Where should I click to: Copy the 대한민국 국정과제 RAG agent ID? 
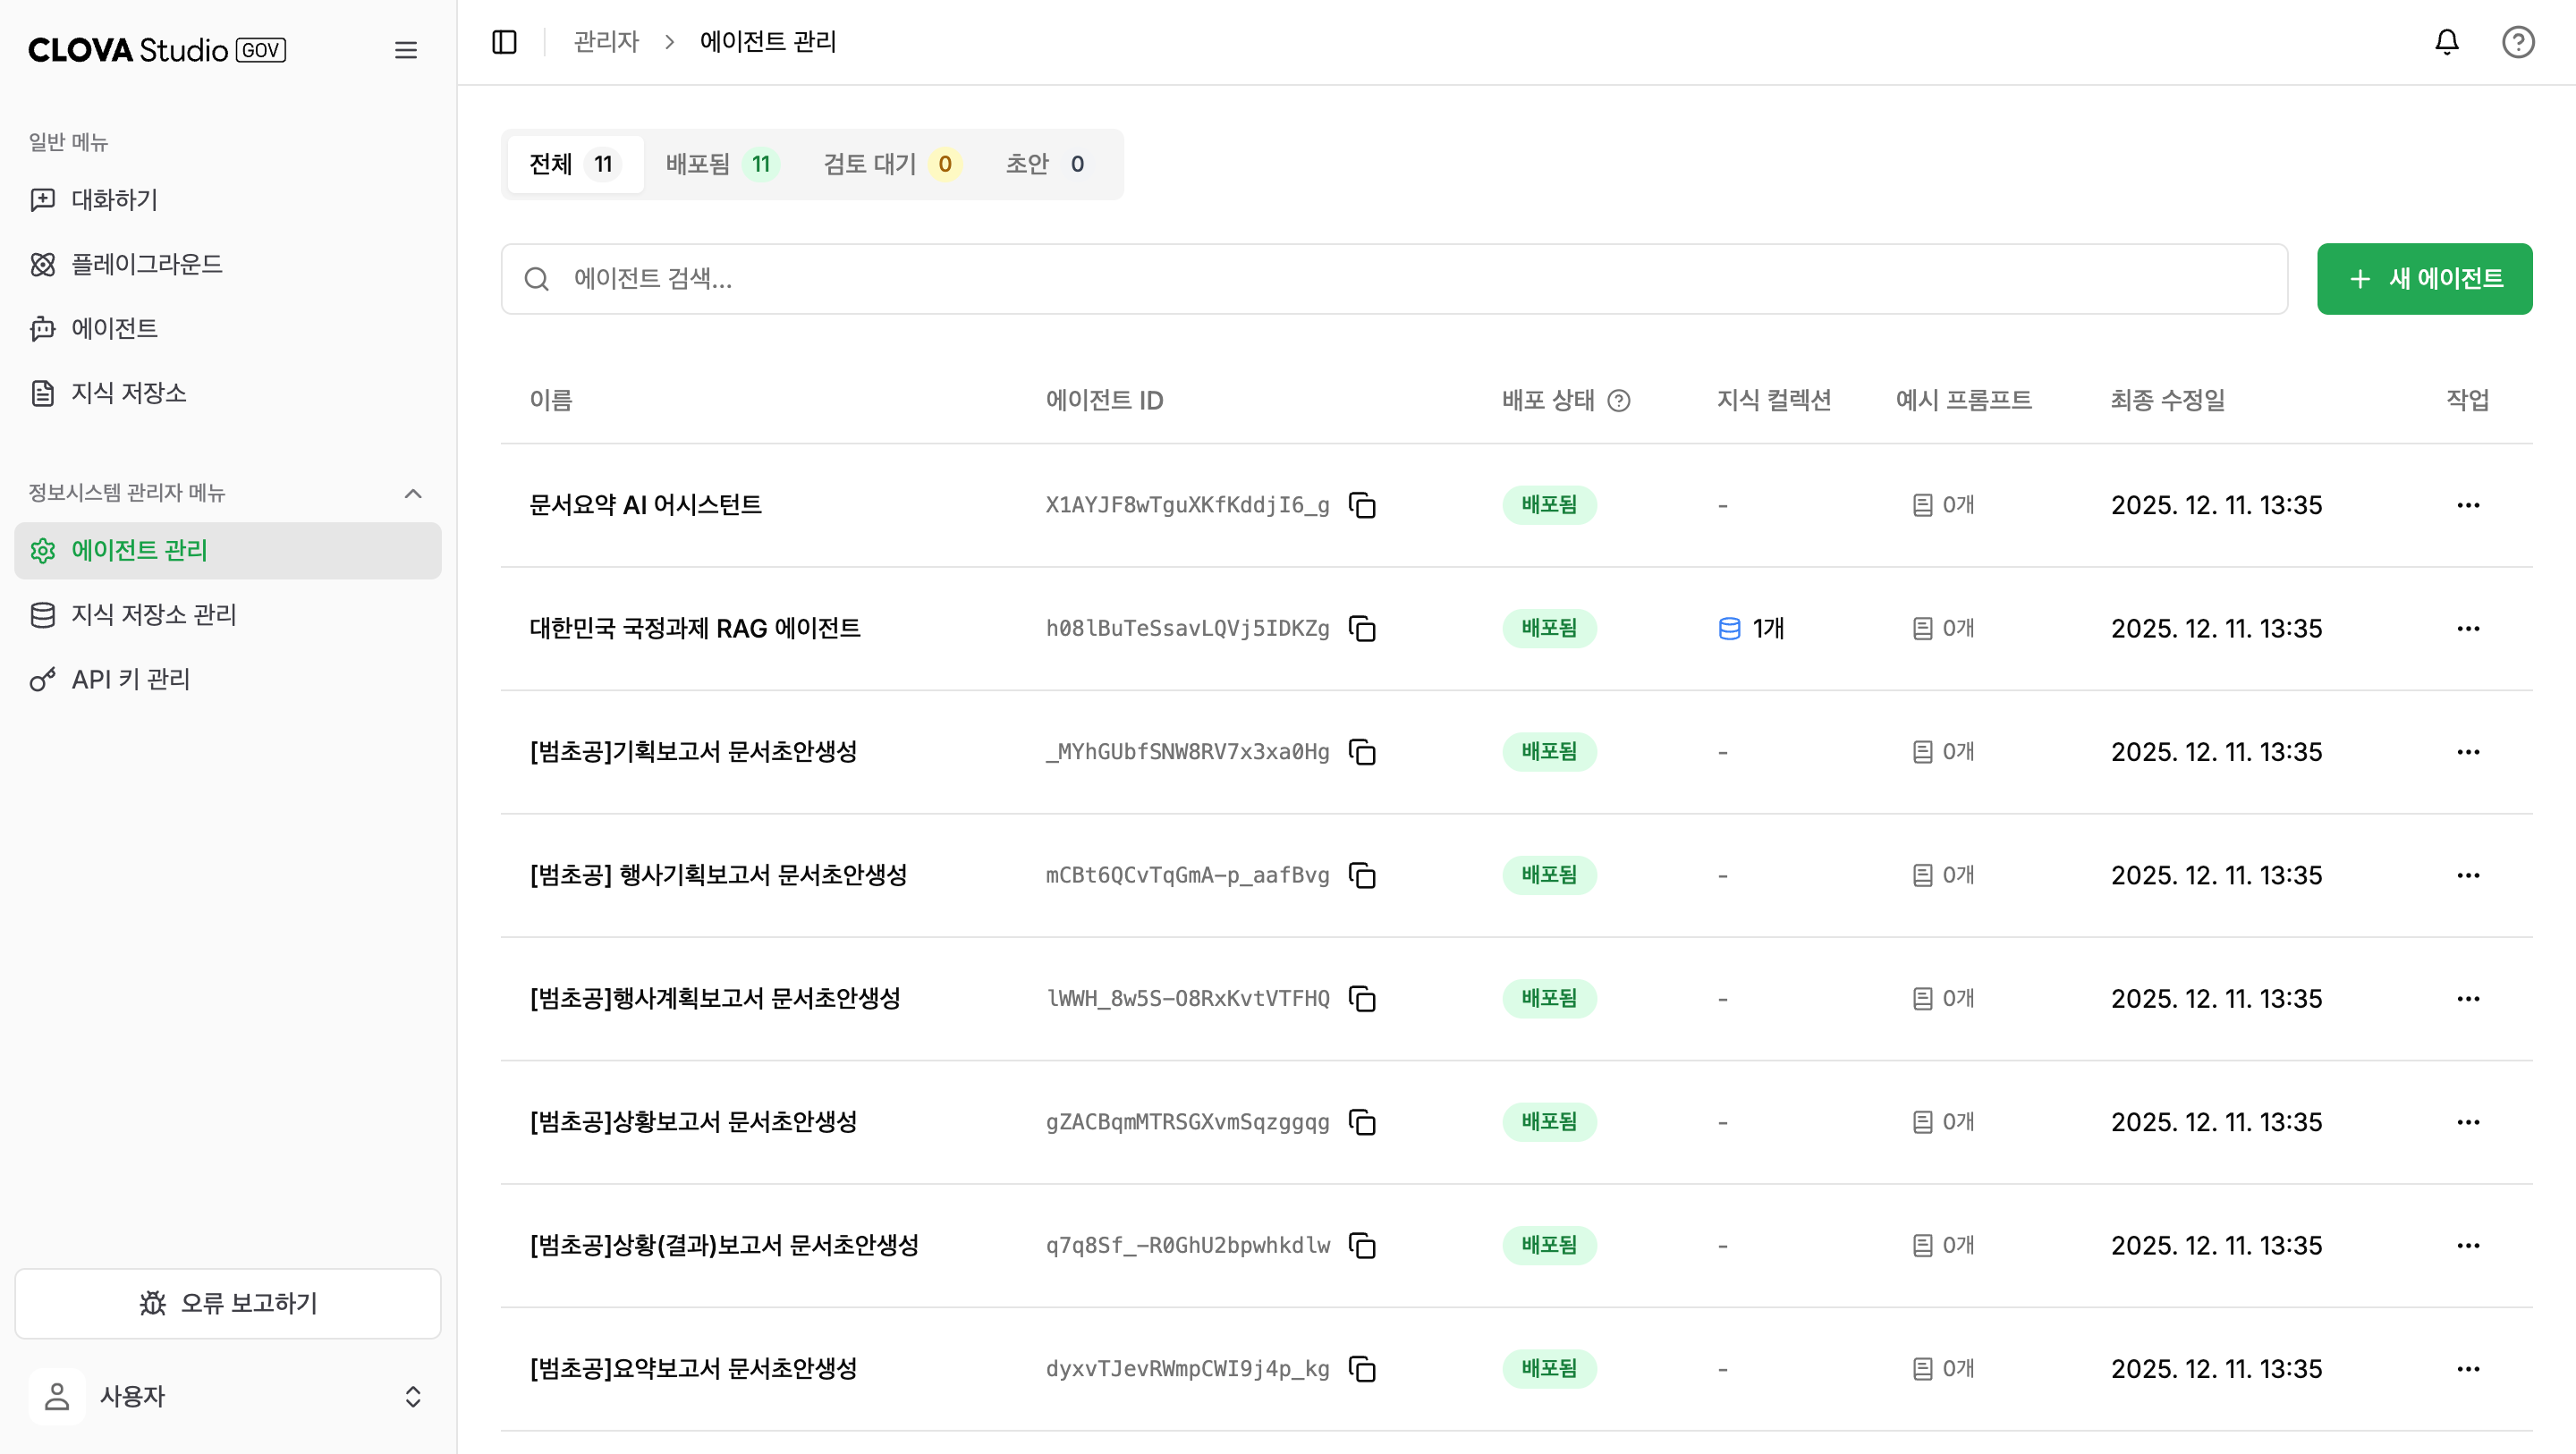[1362, 629]
